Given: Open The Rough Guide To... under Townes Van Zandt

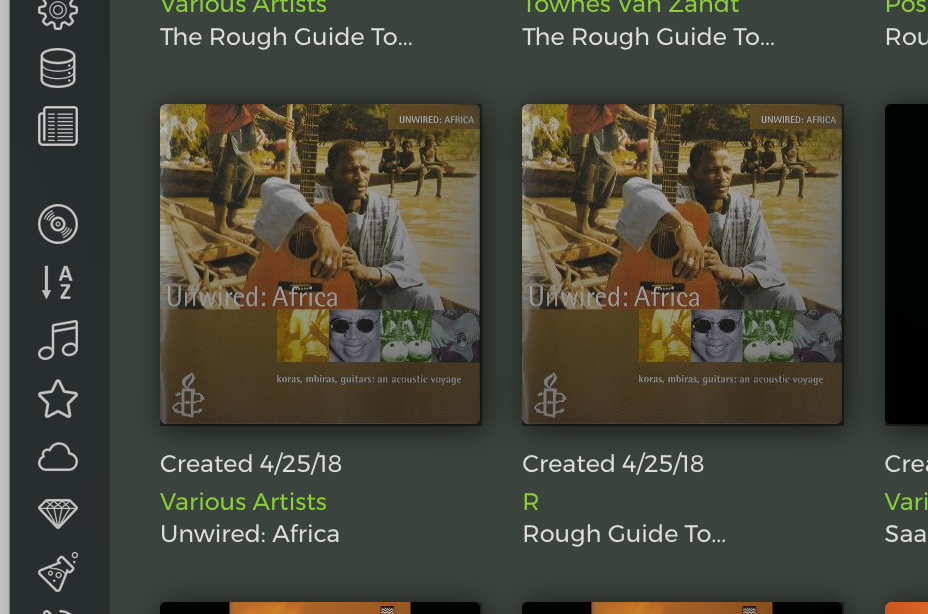Looking at the screenshot, I should (648, 37).
